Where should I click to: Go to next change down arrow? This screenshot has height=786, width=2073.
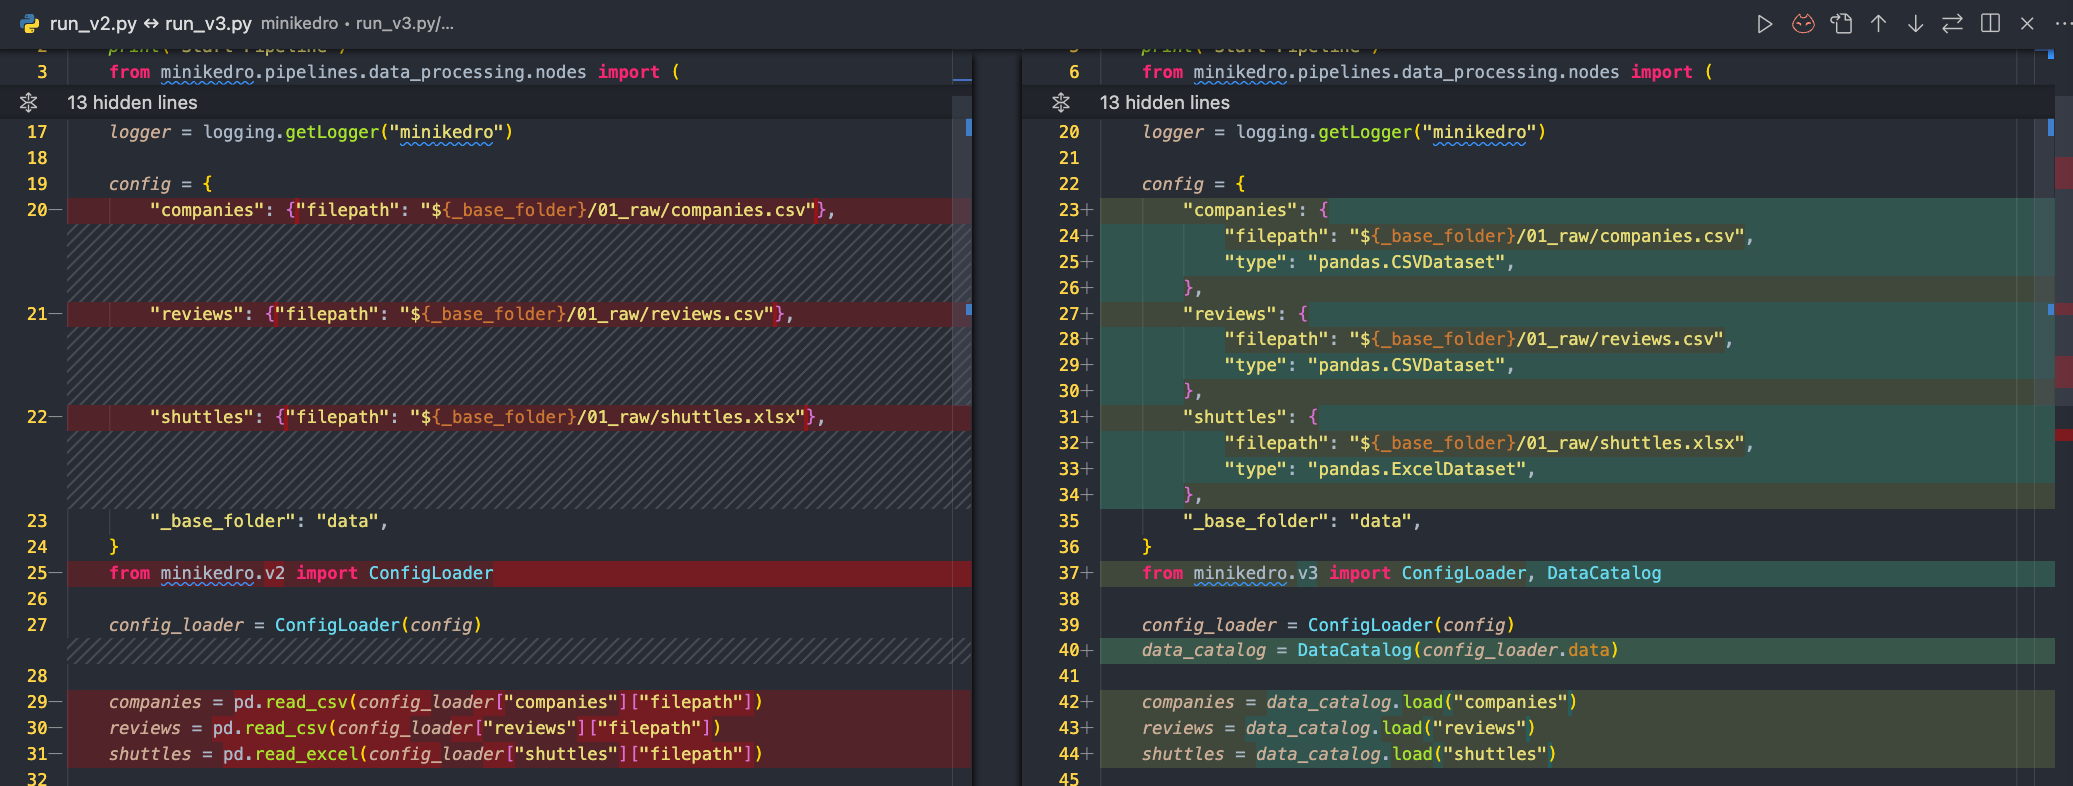(x=1915, y=24)
